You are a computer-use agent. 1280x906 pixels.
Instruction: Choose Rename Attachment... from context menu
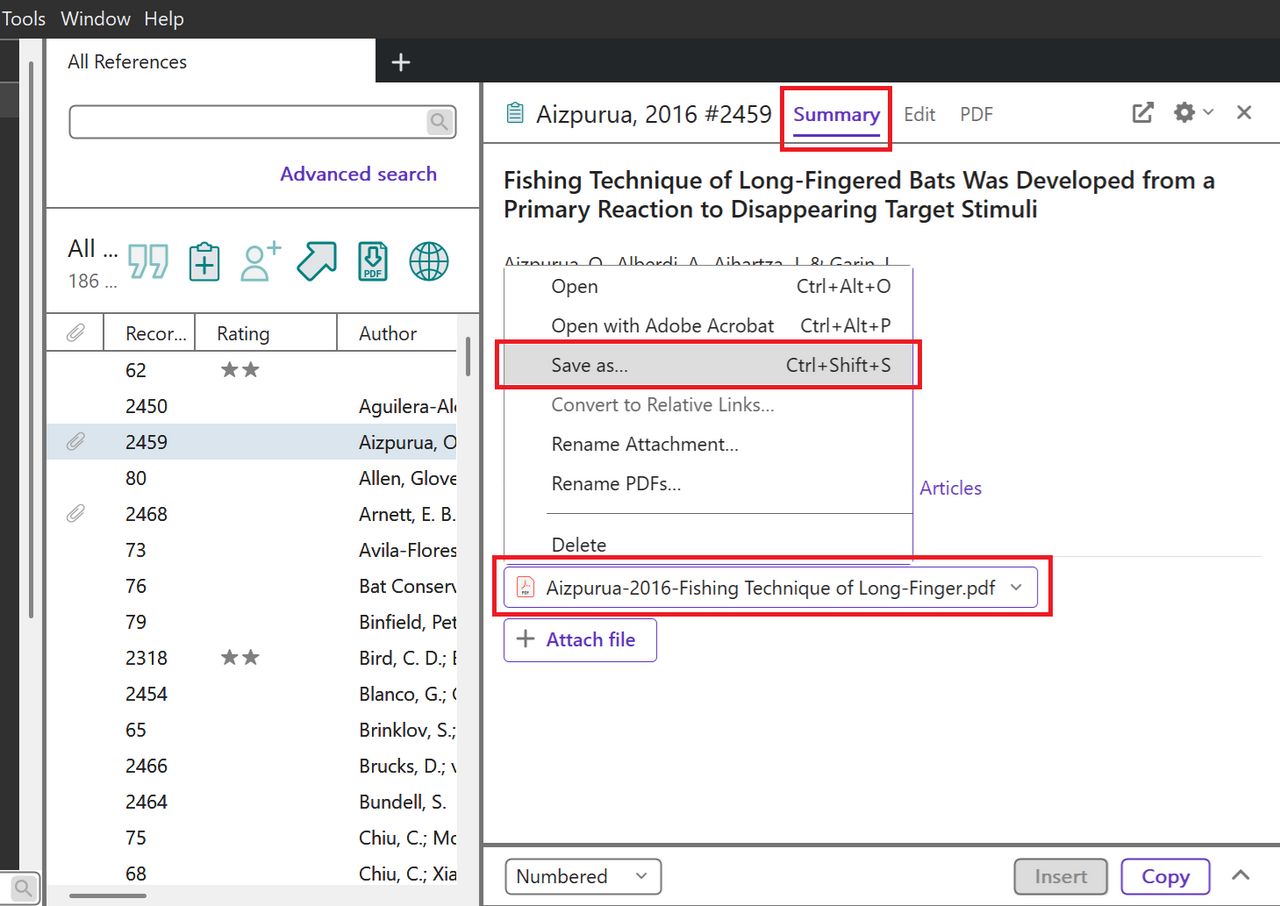pyautogui.click(x=644, y=444)
